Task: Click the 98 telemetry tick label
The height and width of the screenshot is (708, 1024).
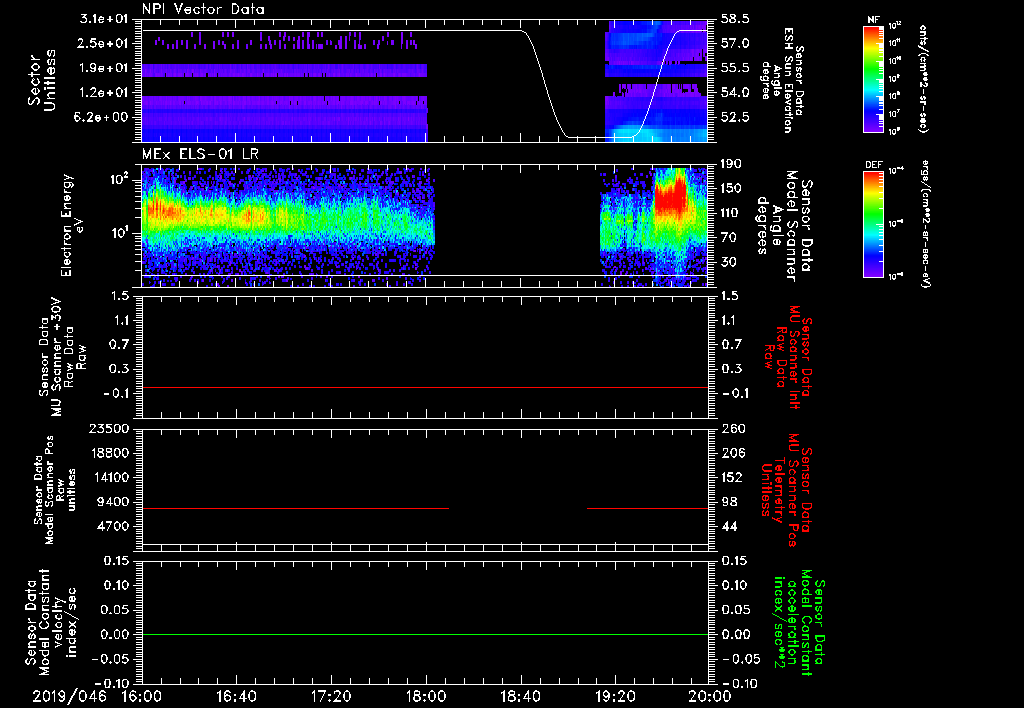Action: point(729,502)
